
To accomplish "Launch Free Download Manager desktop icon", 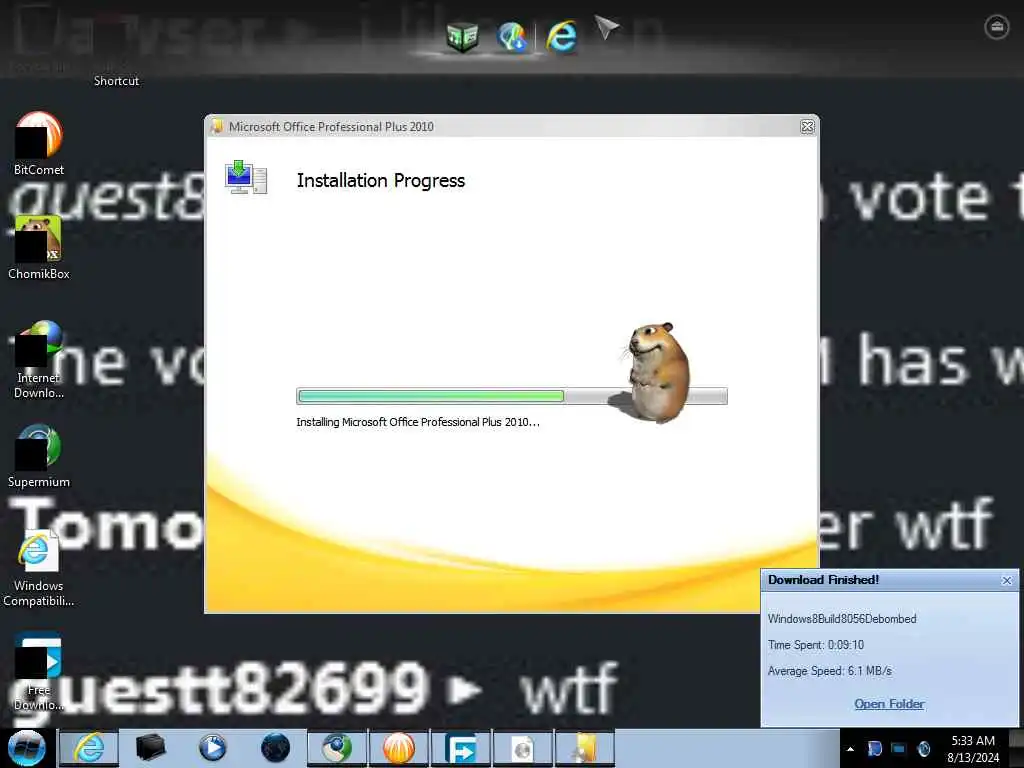I will point(39,672).
